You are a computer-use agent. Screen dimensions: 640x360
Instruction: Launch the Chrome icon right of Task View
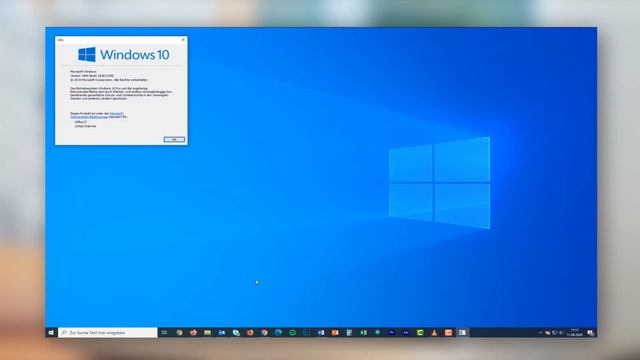179,333
